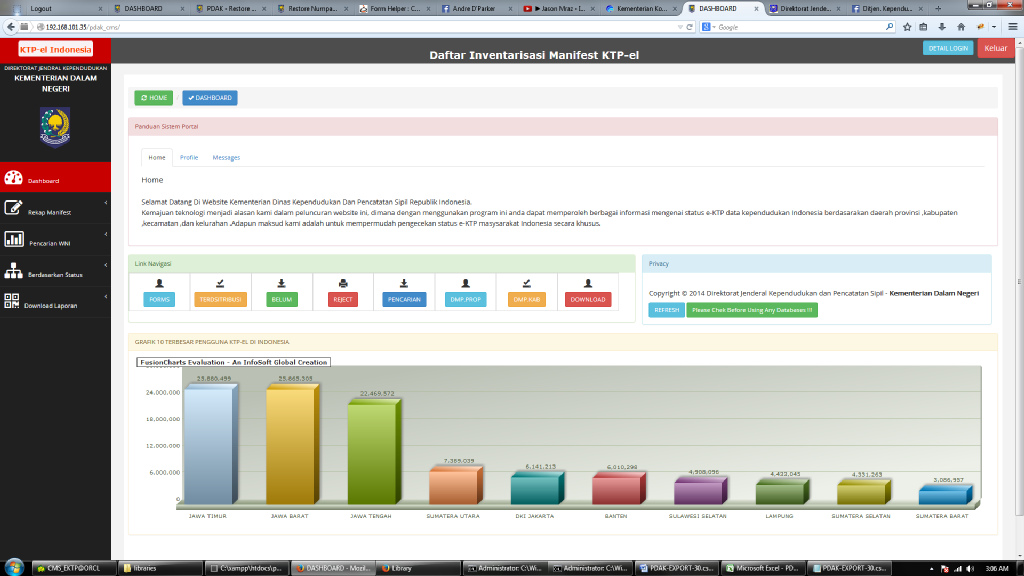Image resolution: width=1024 pixels, height=576 pixels.
Task: Click the DETAIL LOGIN button
Action: click(947, 48)
